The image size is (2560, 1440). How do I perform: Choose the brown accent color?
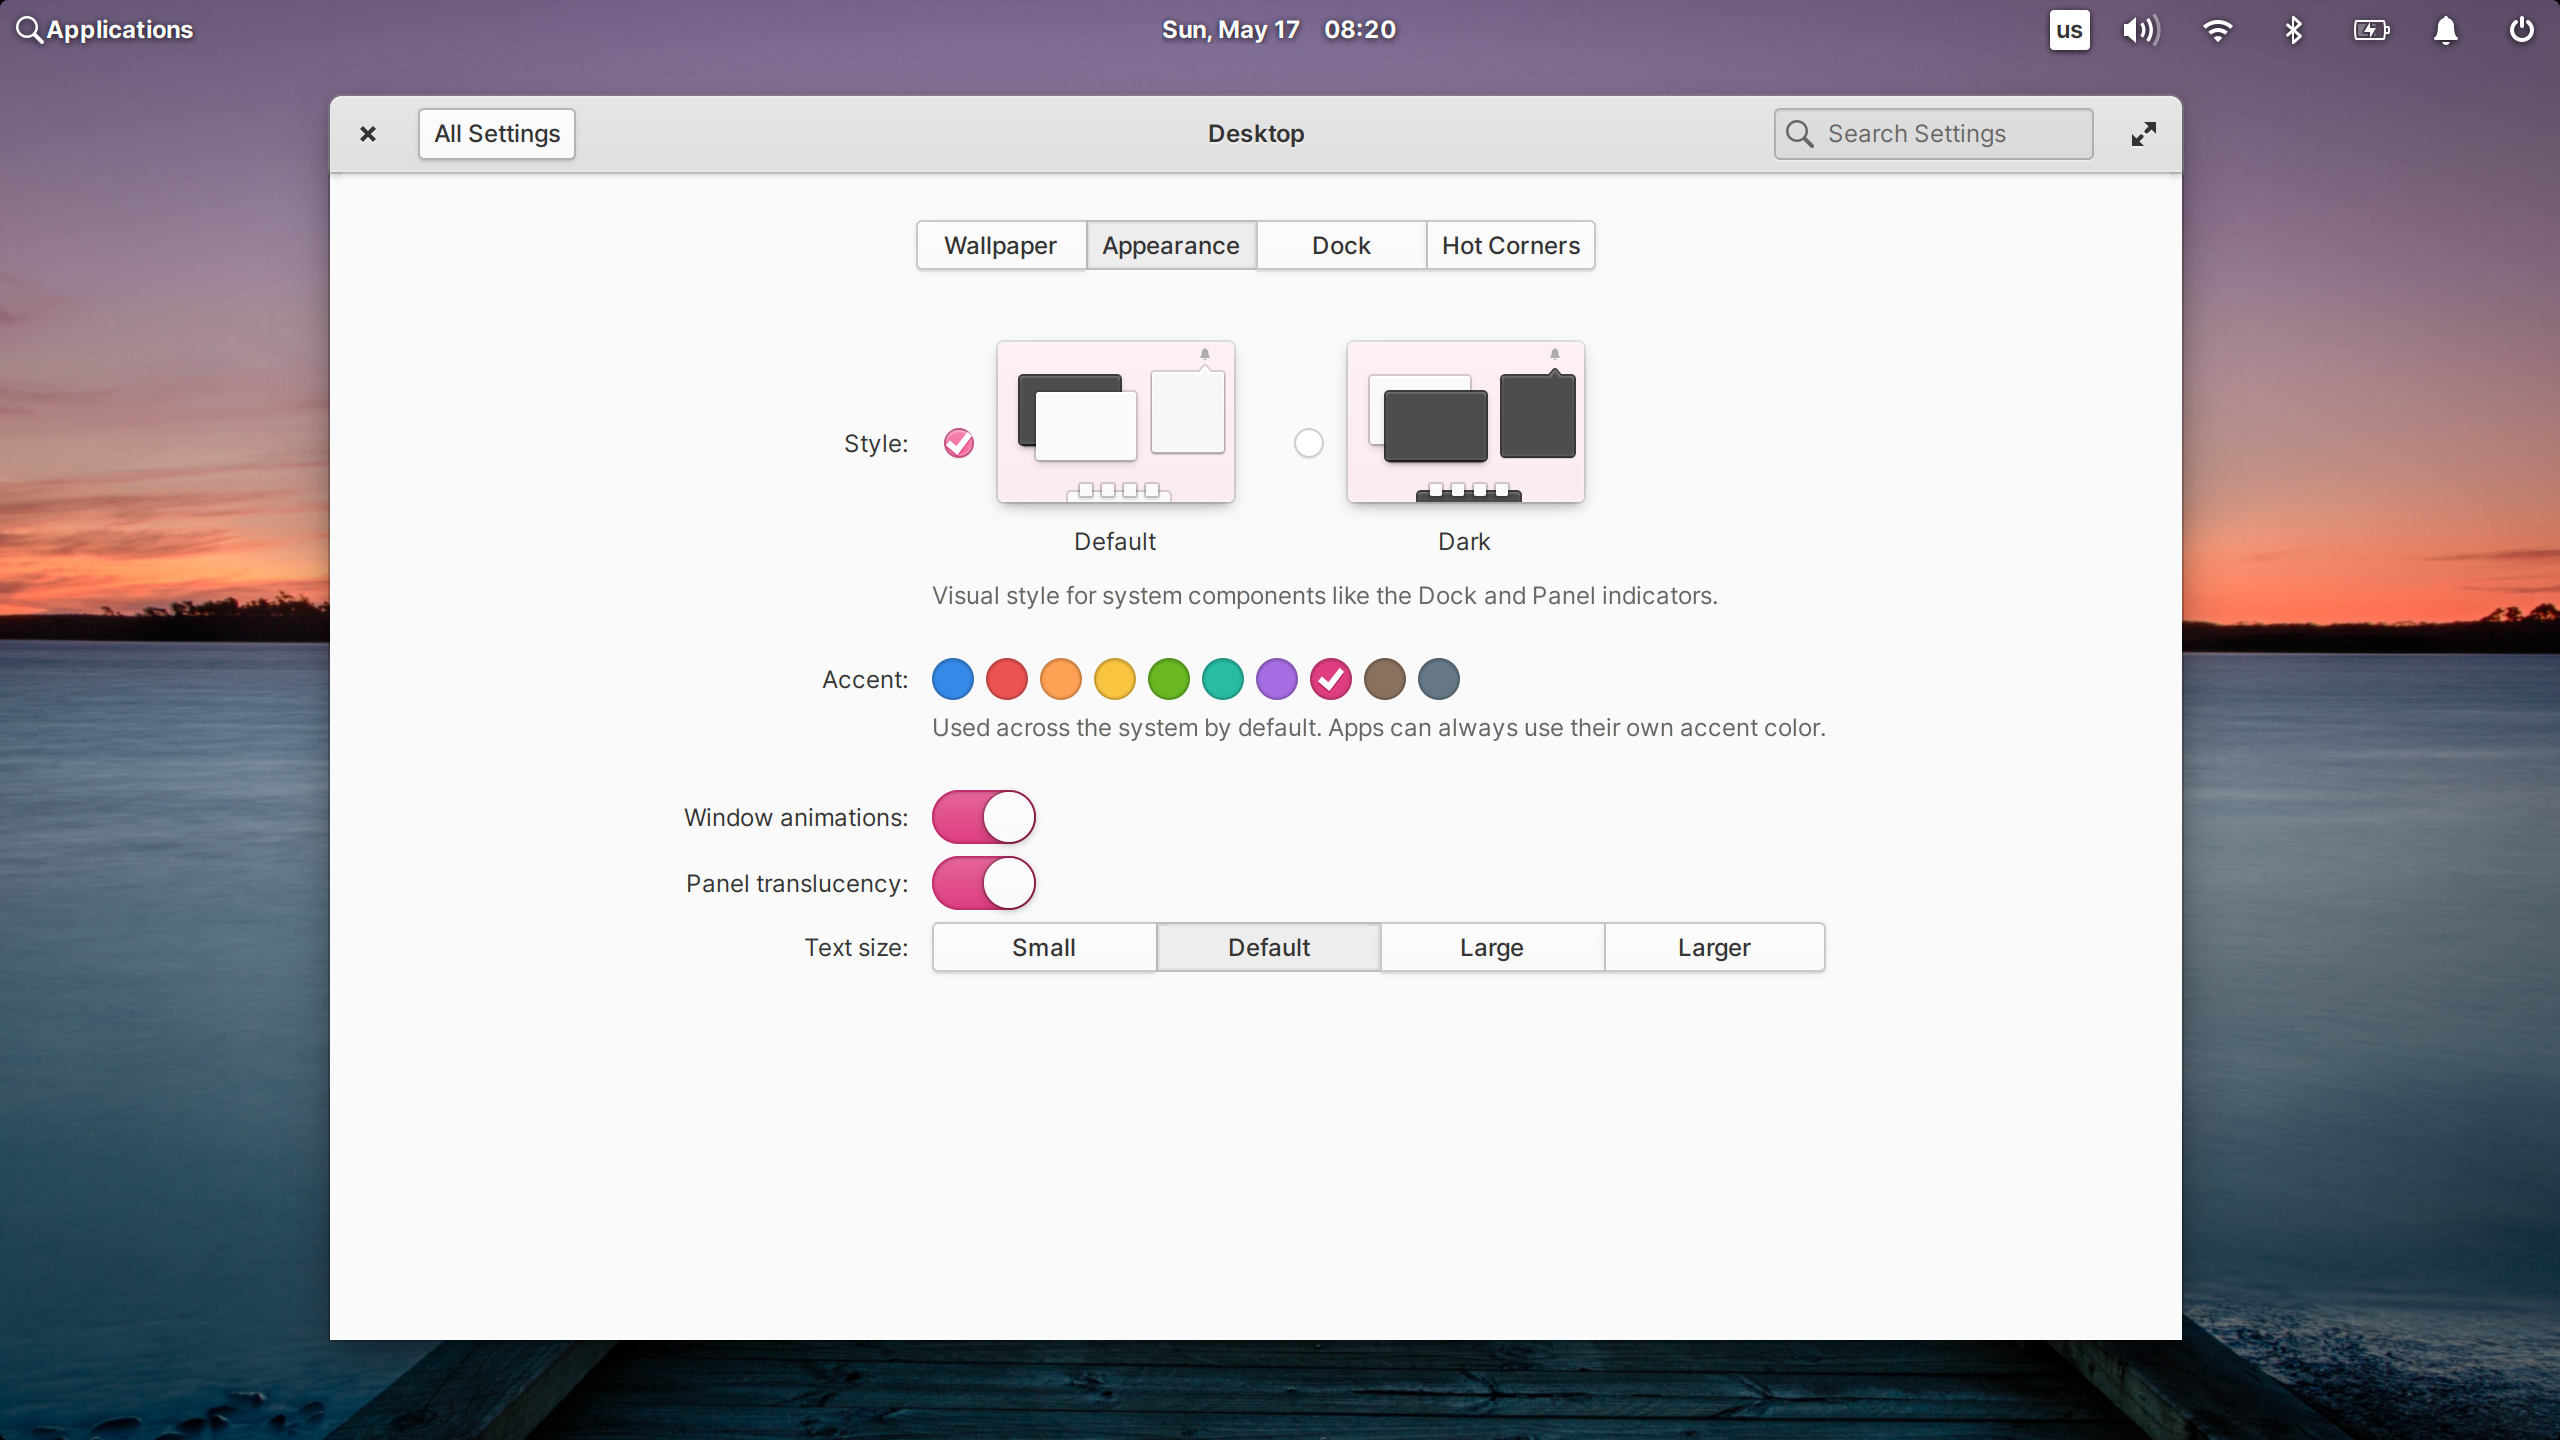1385,679
